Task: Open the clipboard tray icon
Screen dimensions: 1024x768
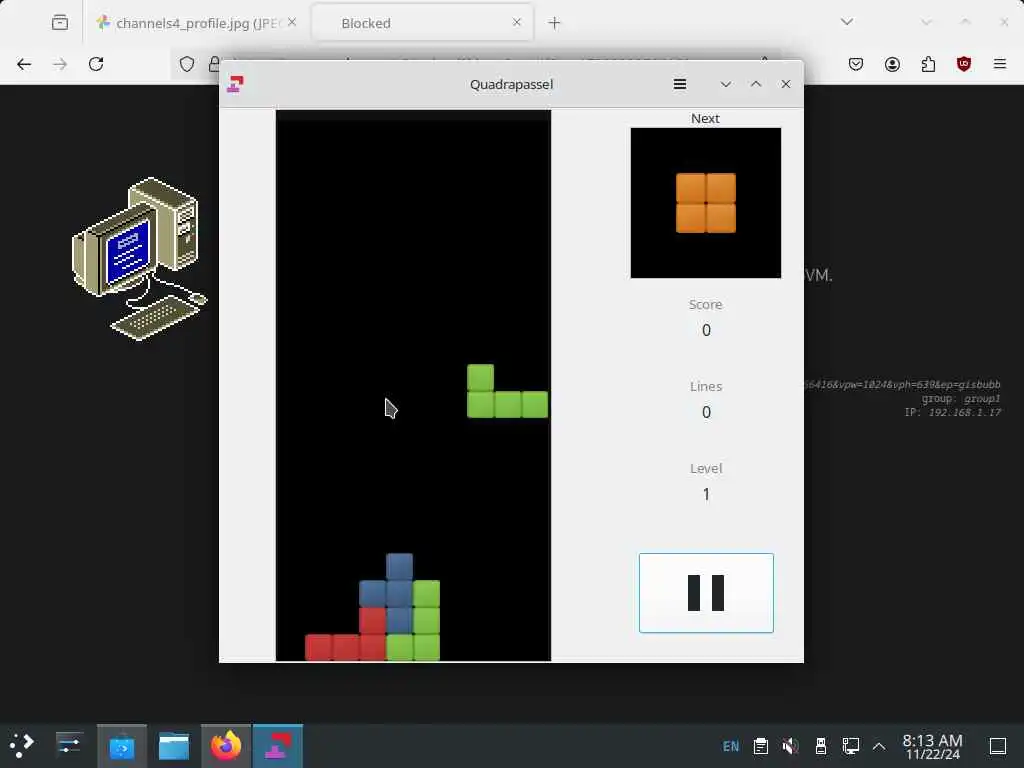Action: (760, 746)
